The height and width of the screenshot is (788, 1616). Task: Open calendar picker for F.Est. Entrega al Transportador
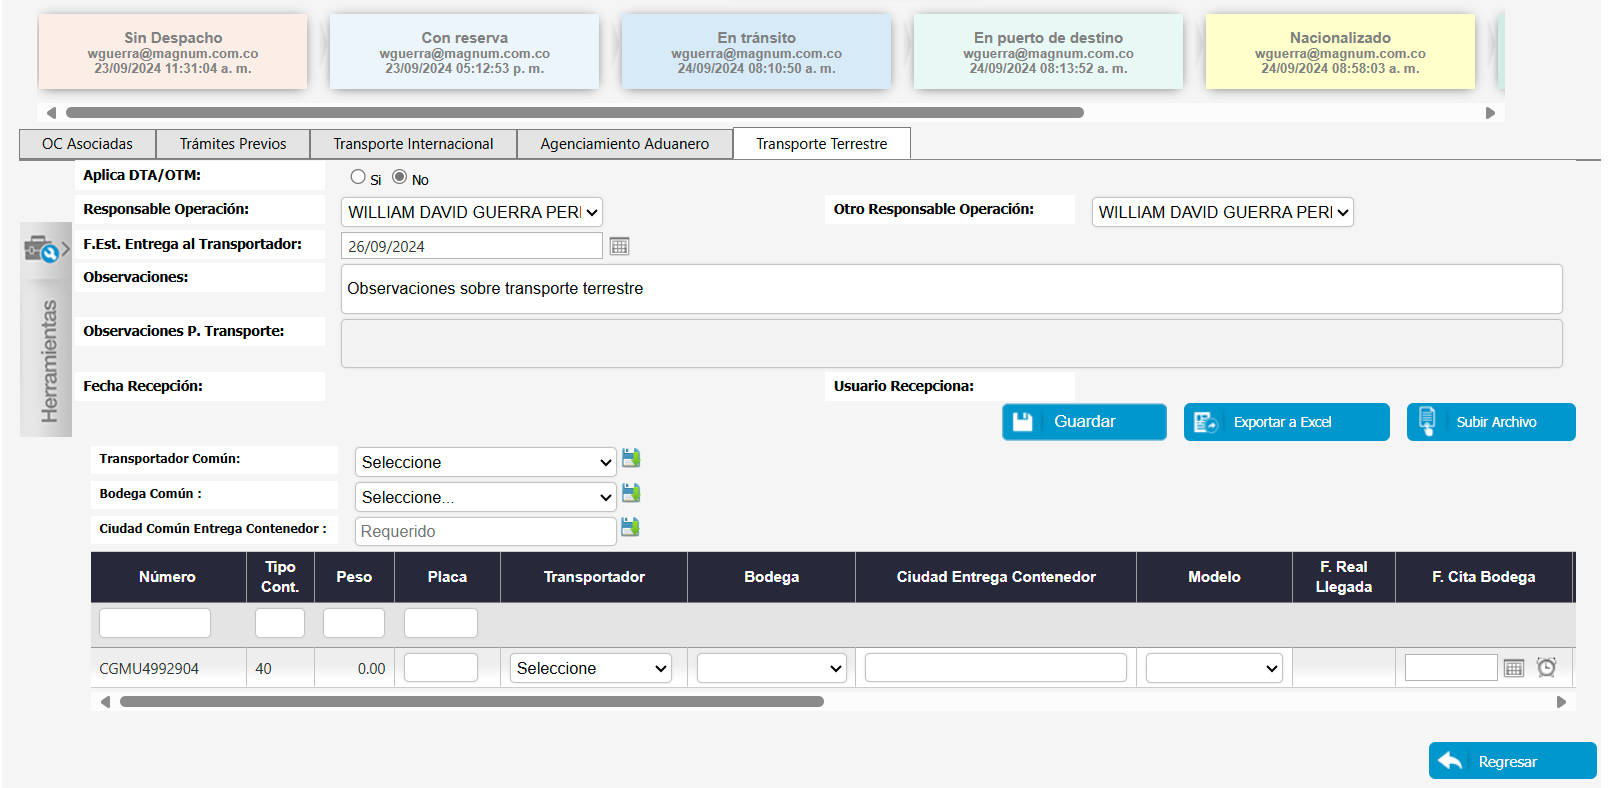[619, 246]
